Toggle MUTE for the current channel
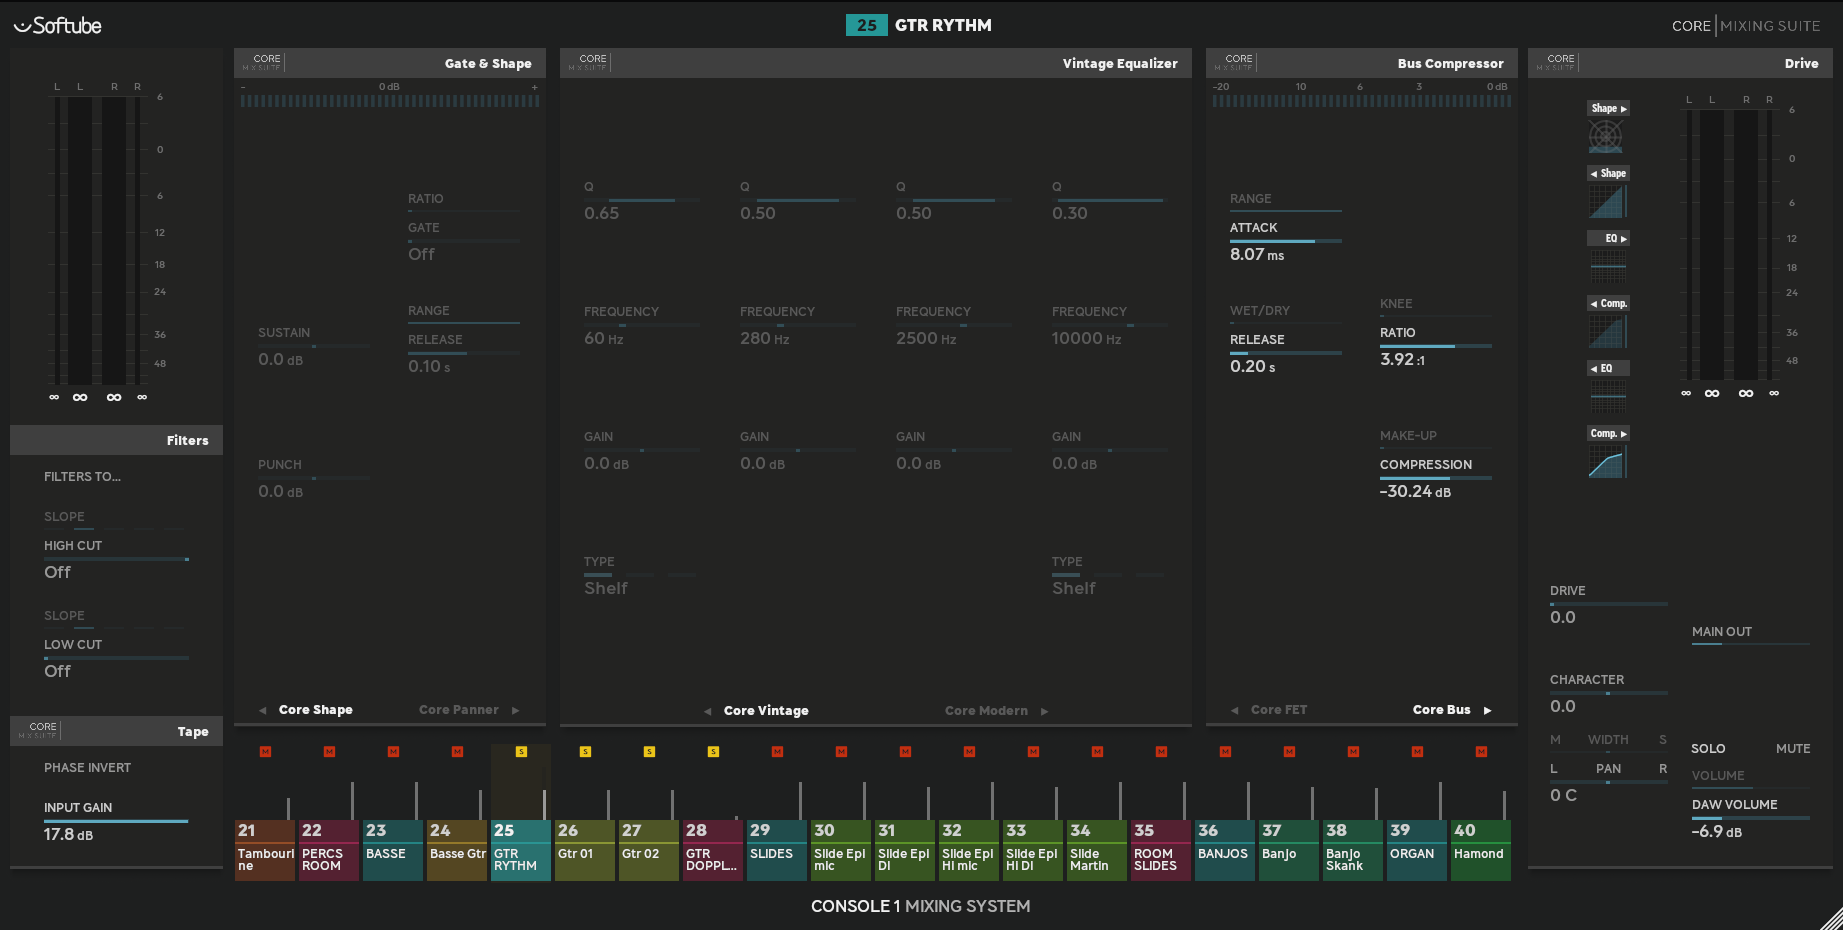 click(x=1792, y=749)
